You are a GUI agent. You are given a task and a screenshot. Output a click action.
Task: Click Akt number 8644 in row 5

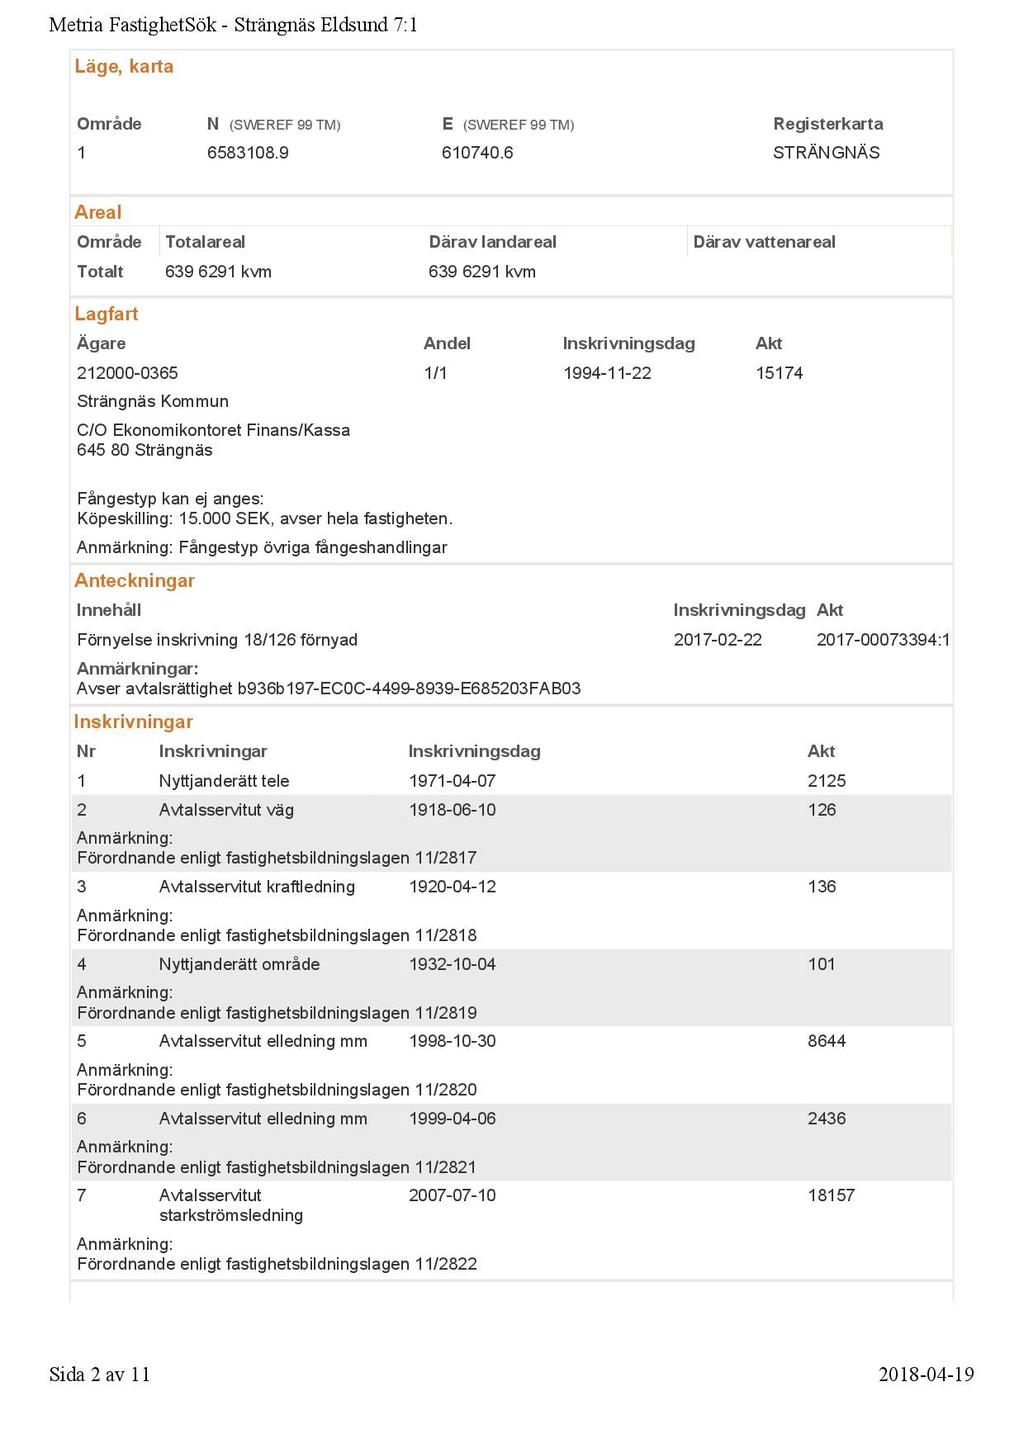click(826, 1041)
